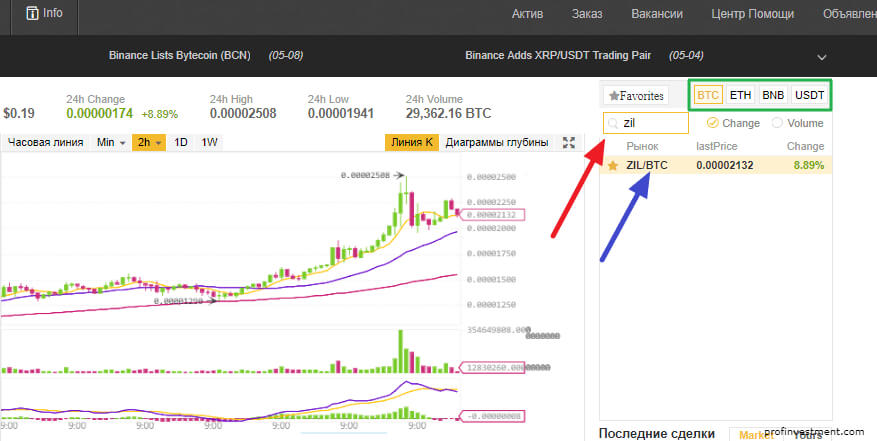The image size is (877, 441).
Task: Select the ZIL/BTC market row
Action: (x=715, y=166)
